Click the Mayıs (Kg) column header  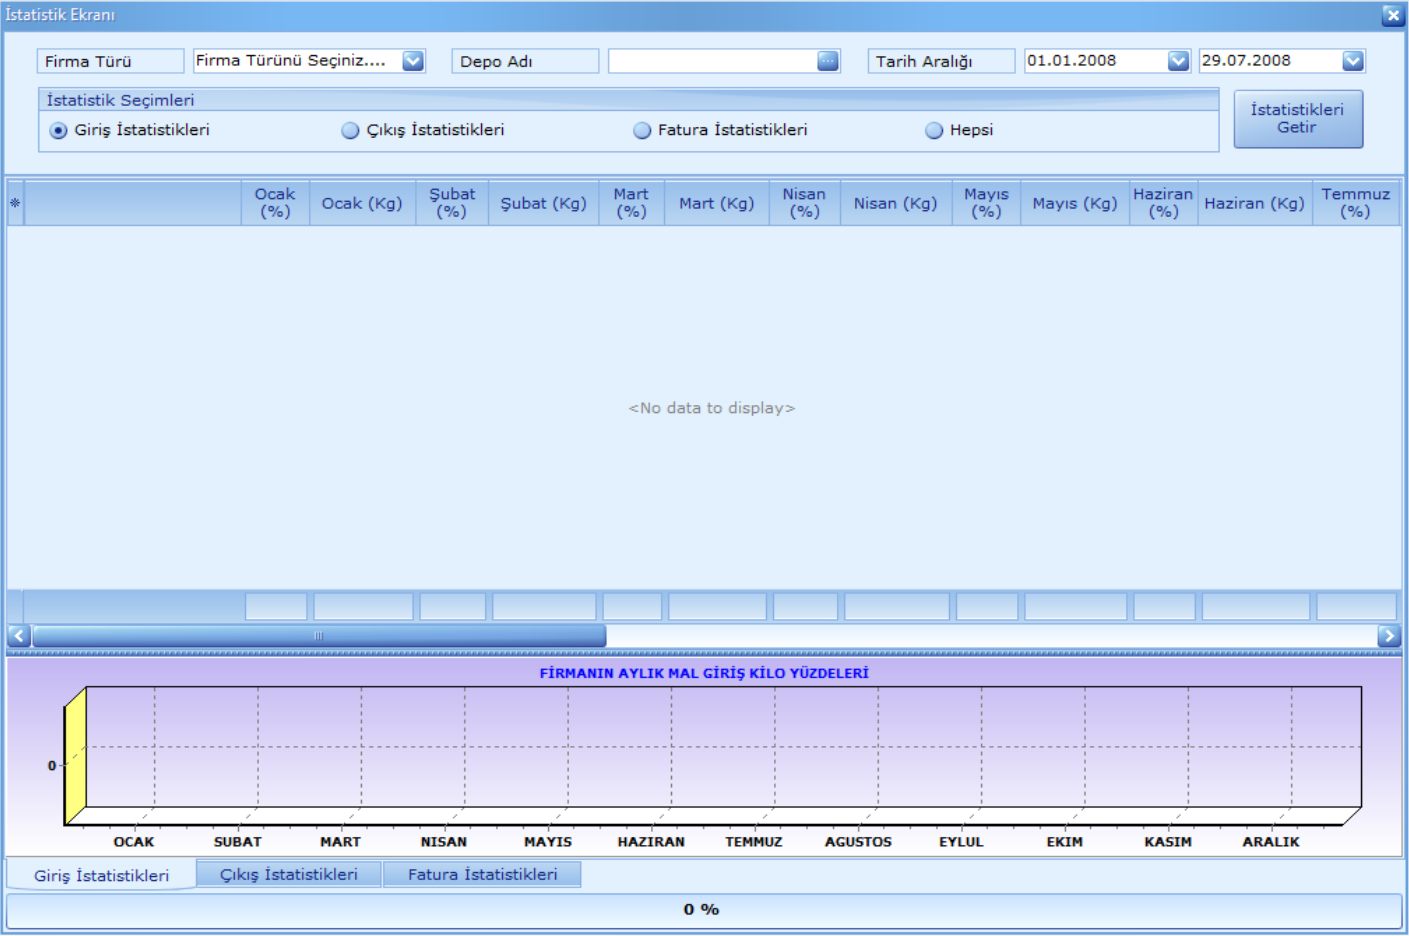point(1075,203)
